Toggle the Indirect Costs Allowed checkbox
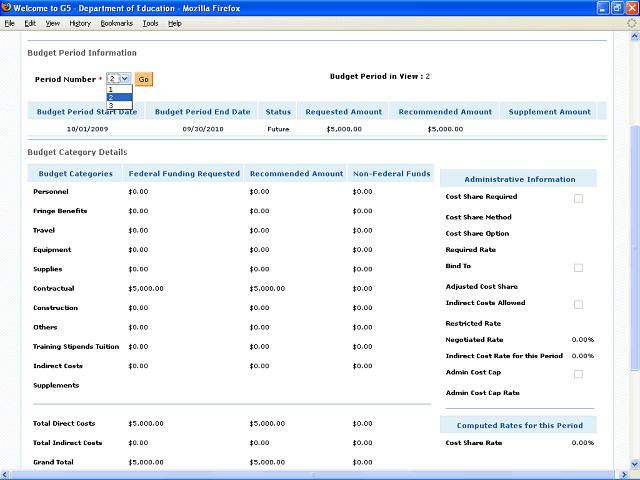 (x=578, y=304)
